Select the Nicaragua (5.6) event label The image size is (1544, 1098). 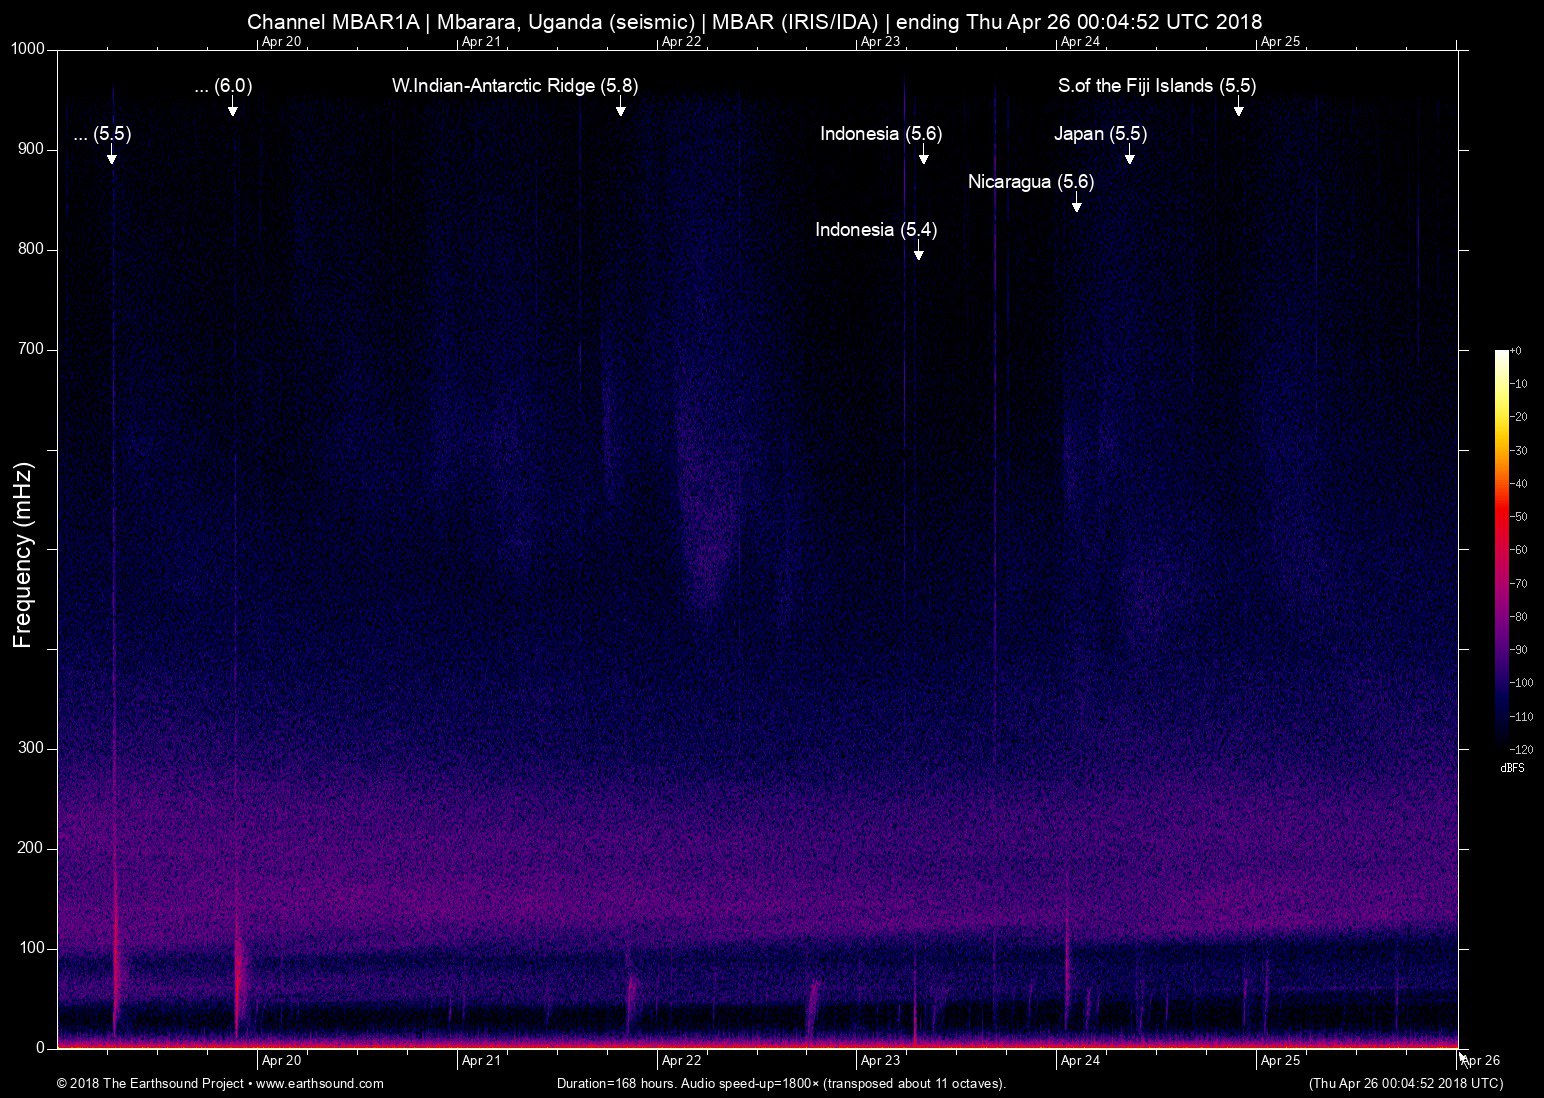1030,182
